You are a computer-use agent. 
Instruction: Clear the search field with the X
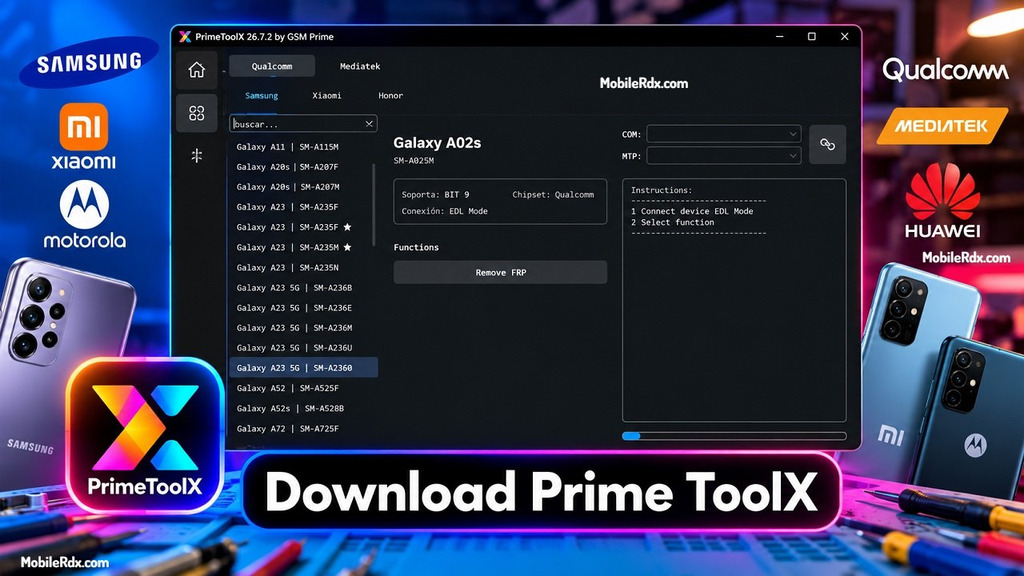click(x=369, y=123)
